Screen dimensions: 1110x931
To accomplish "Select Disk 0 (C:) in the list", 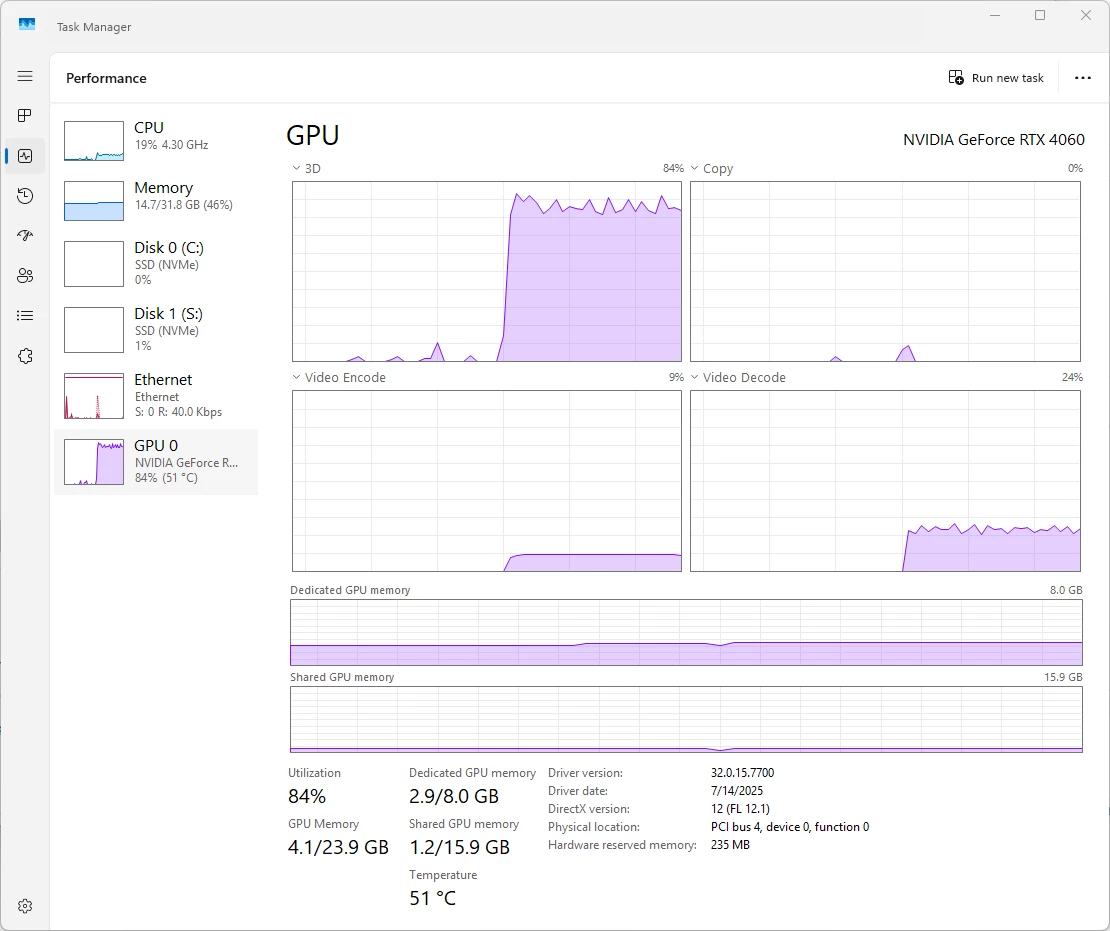I will tap(156, 264).
